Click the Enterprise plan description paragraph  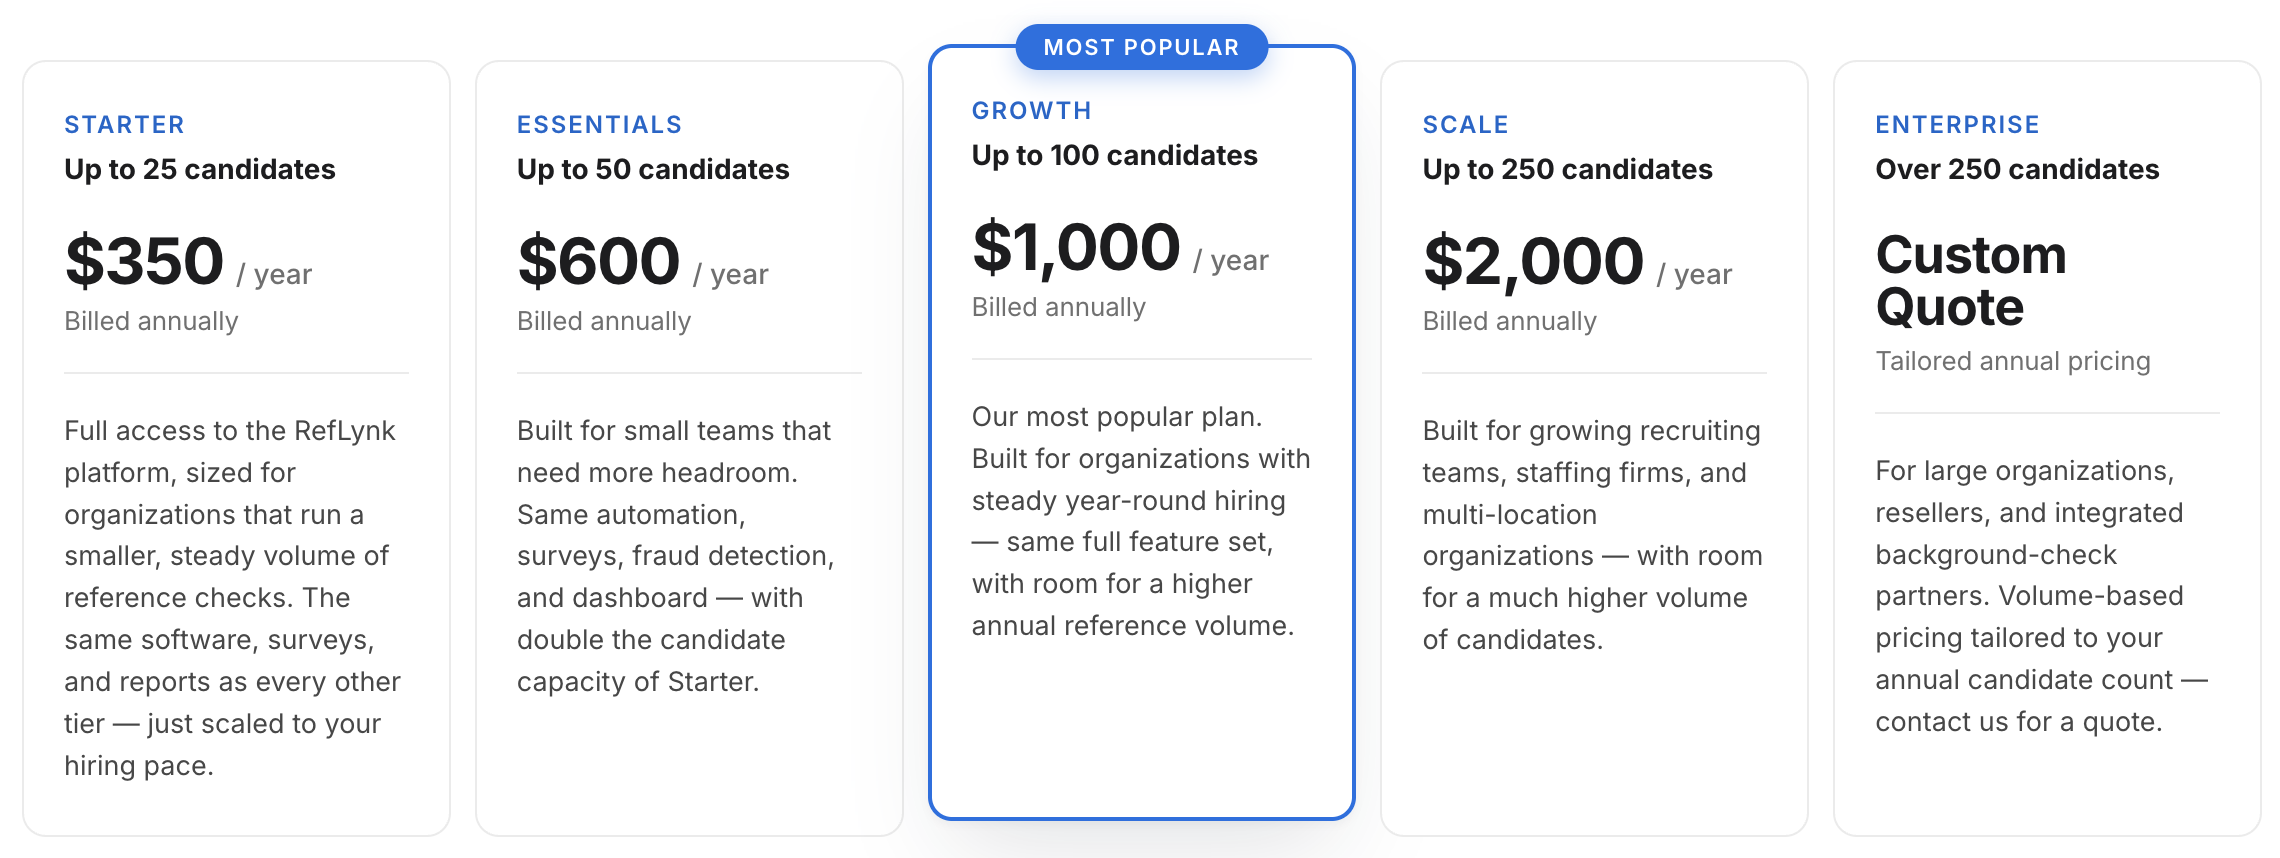tap(2042, 596)
